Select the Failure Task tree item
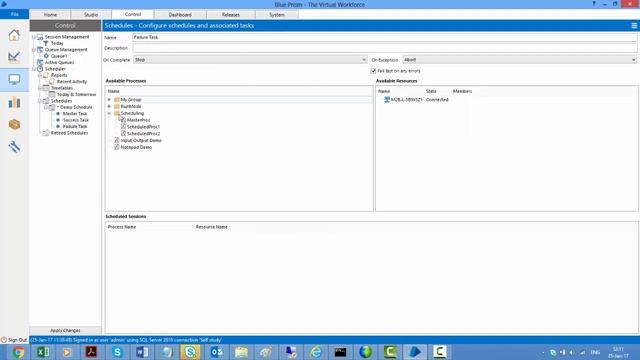Image resolution: width=640 pixels, height=360 pixels. click(x=75, y=127)
